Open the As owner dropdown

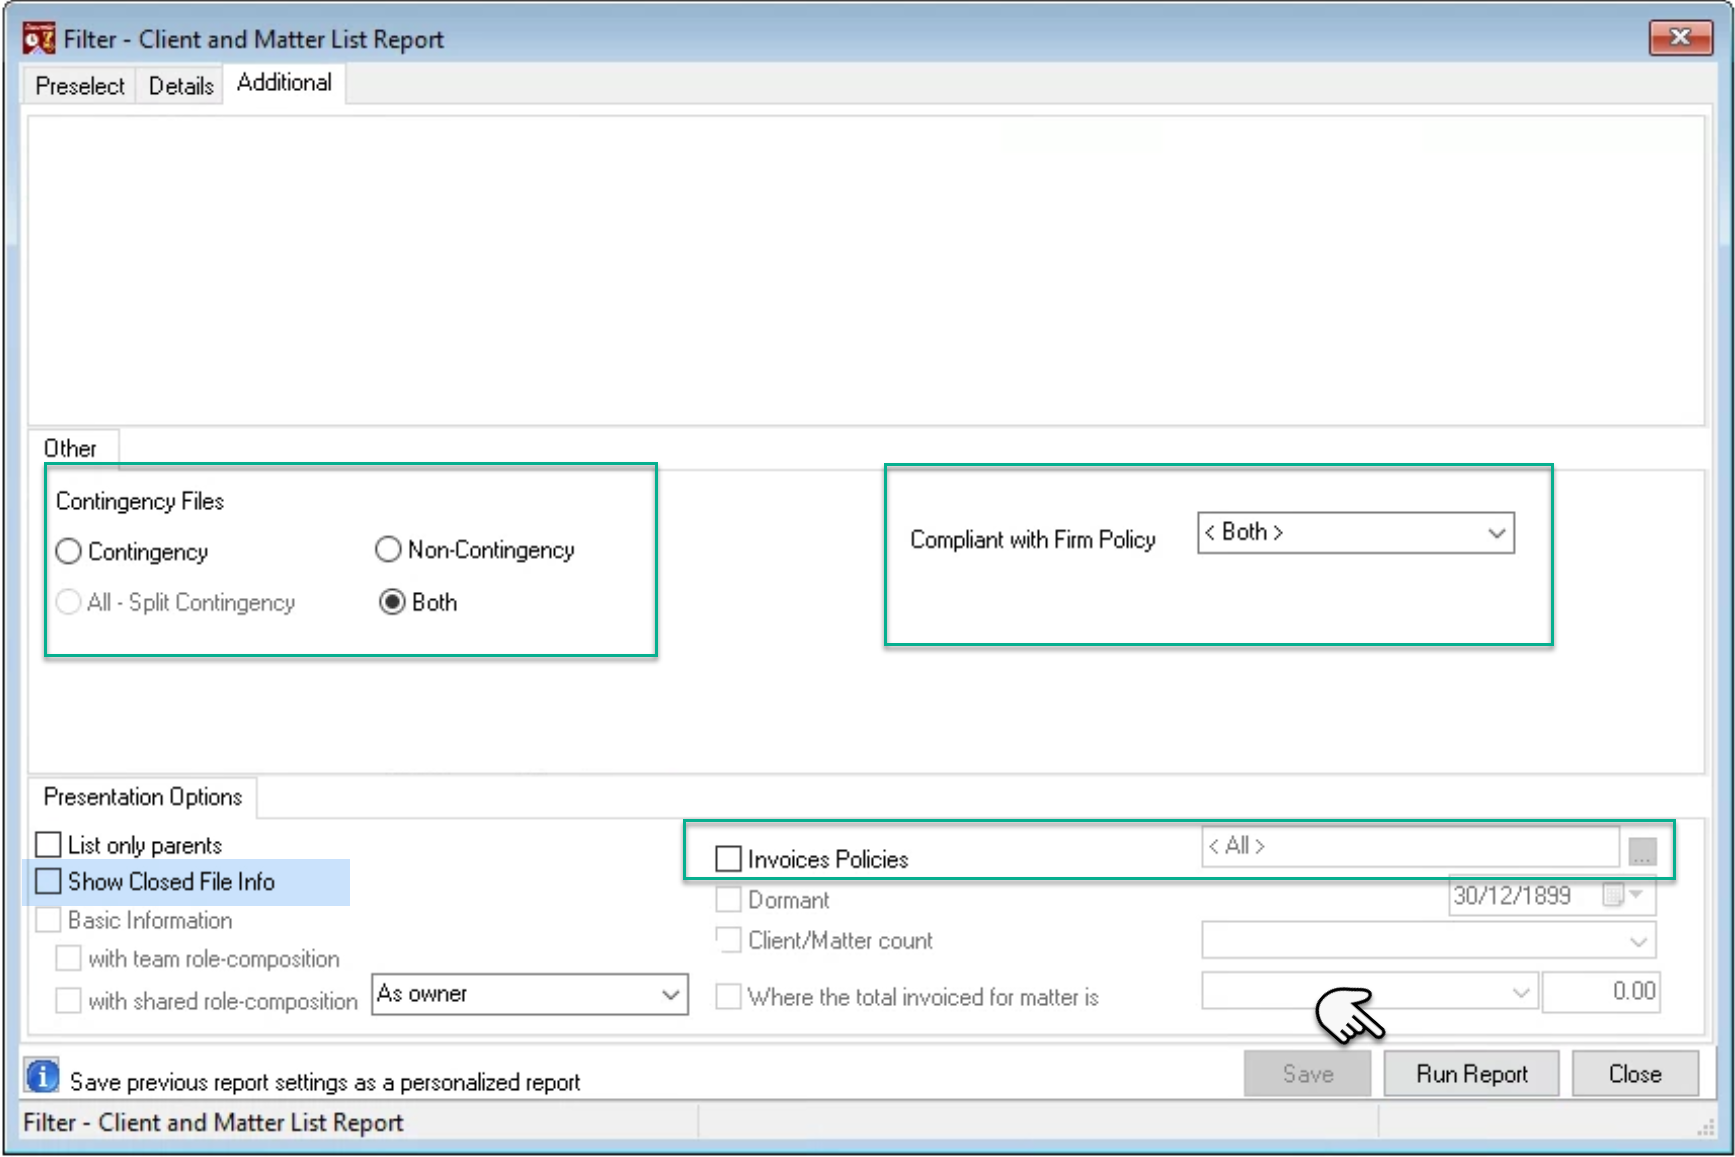(x=530, y=994)
